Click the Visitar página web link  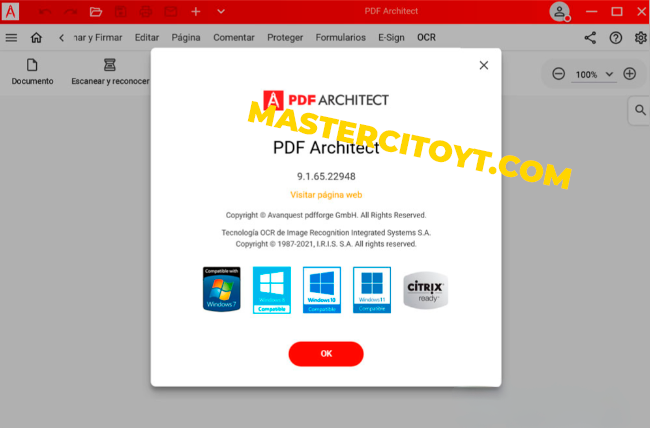pyautogui.click(x=326, y=195)
